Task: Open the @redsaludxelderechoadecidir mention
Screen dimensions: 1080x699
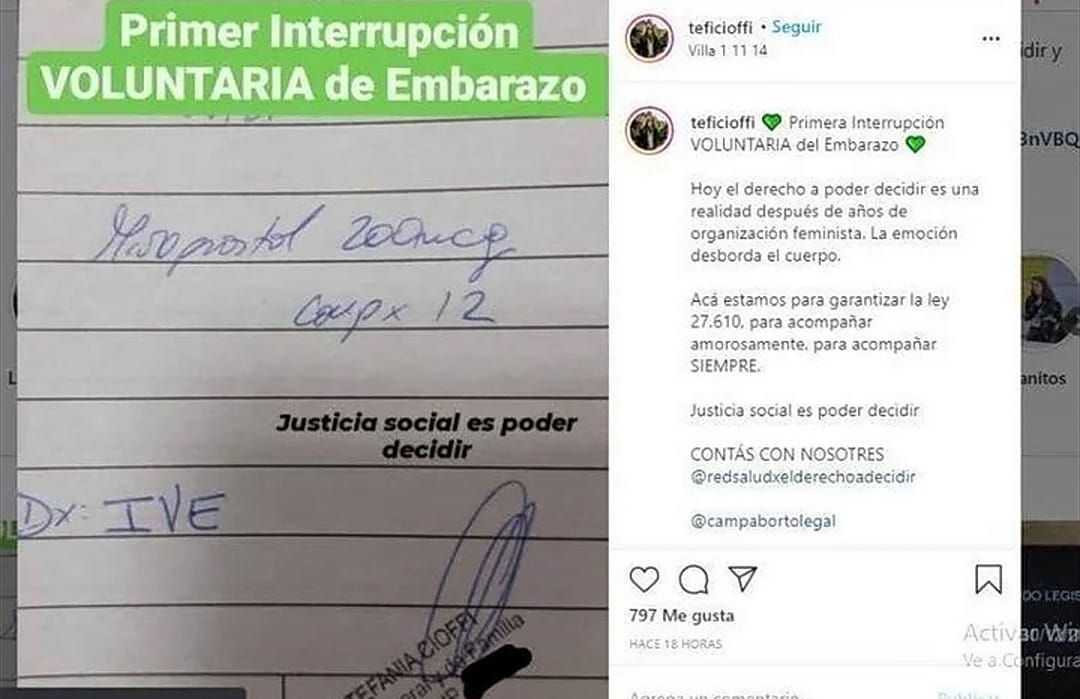Action: point(803,477)
